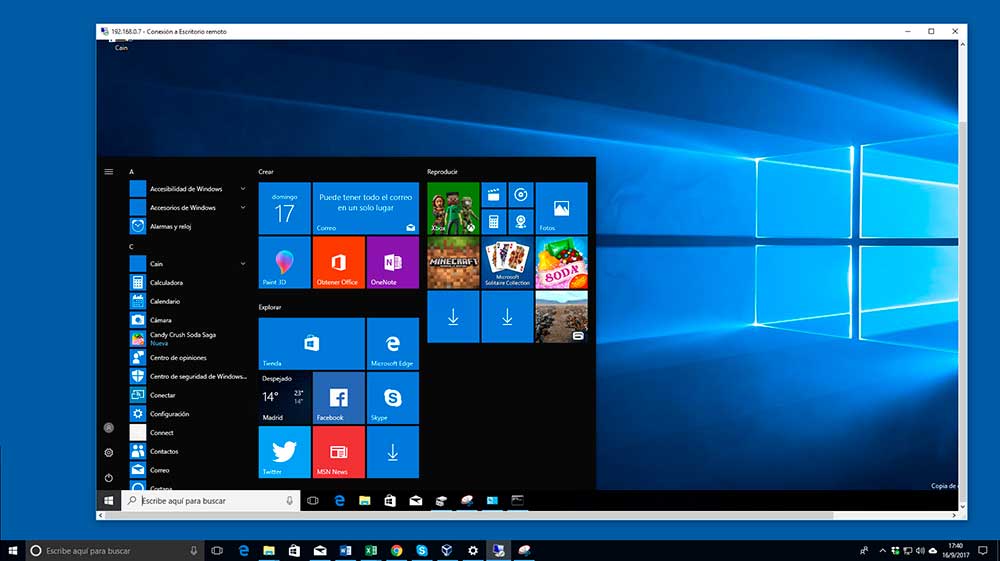Screen dimensions: 1000x561
Task: Click the remote session Start button
Action: pos(108,500)
